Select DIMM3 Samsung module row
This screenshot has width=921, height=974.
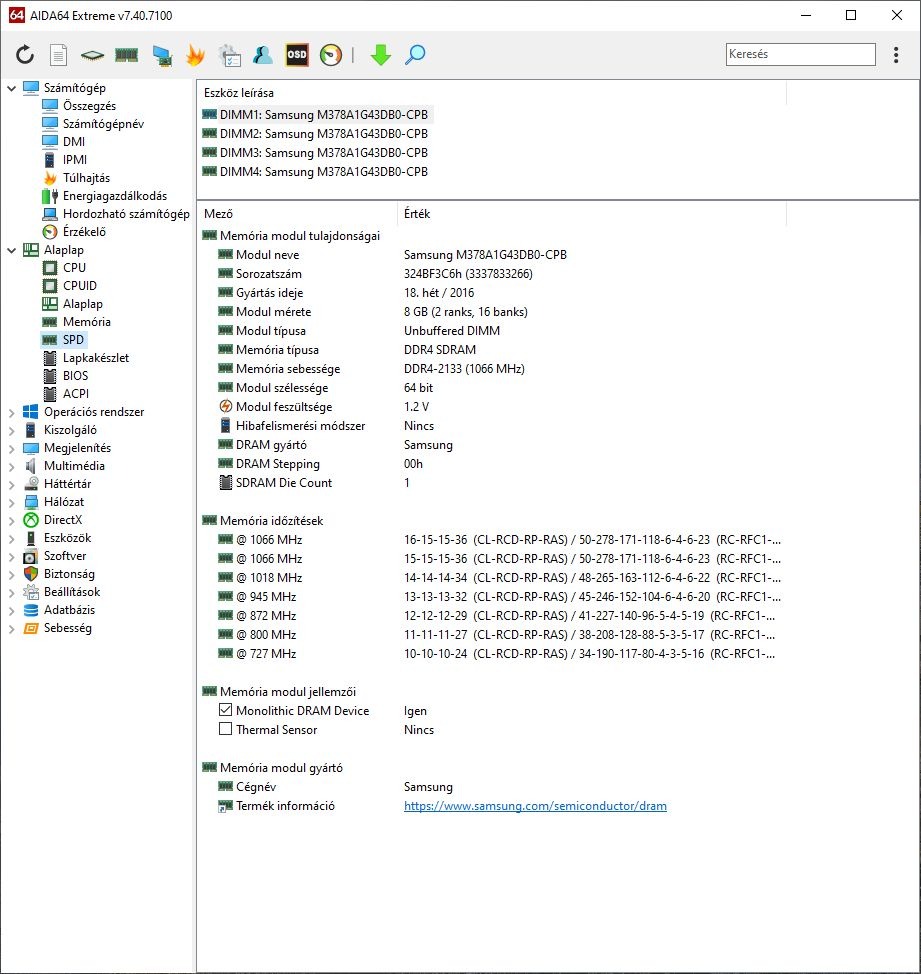point(324,153)
